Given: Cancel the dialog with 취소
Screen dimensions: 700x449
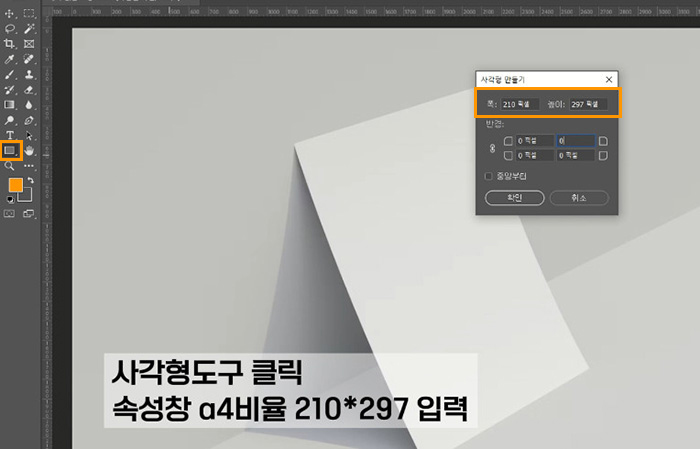Looking at the screenshot, I should pyautogui.click(x=579, y=198).
